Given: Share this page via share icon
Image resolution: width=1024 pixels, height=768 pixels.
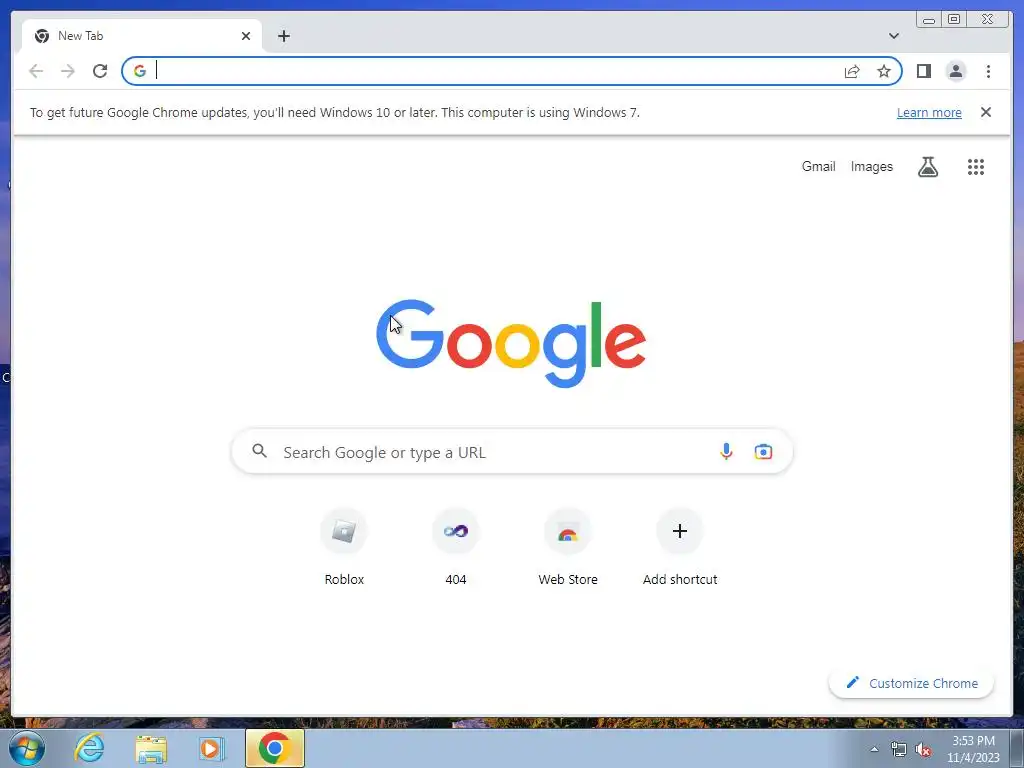Looking at the screenshot, I should [x=852, y=71].
